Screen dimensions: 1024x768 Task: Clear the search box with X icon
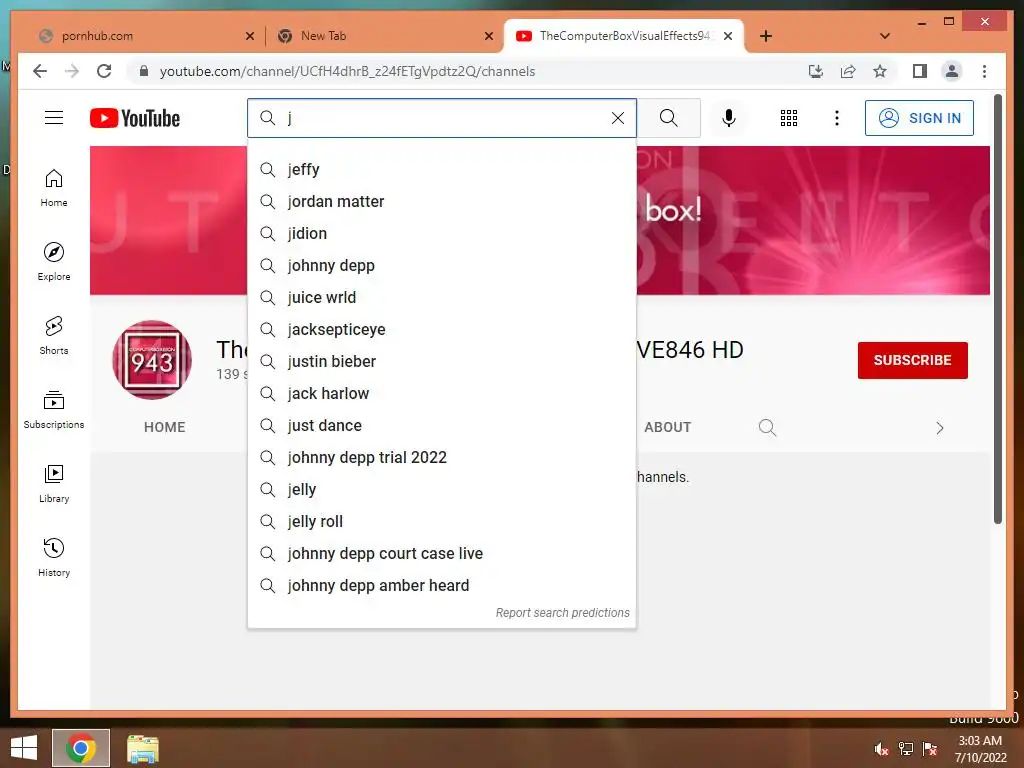[617, 118]
